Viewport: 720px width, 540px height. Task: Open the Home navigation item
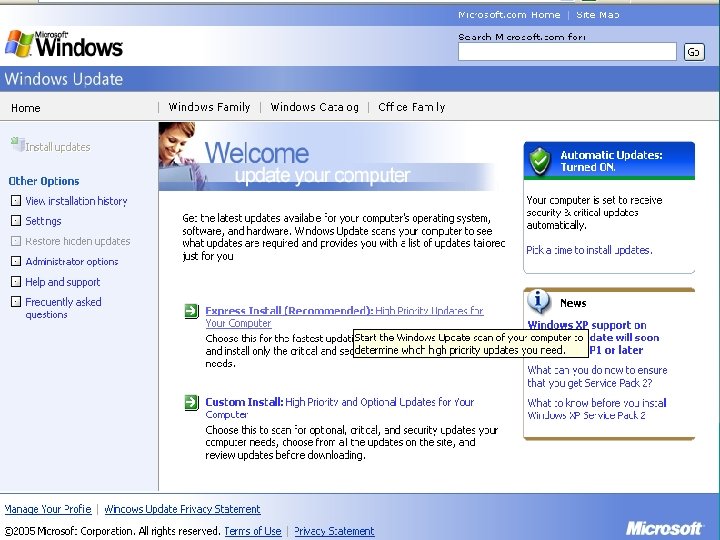pos(26,108)
